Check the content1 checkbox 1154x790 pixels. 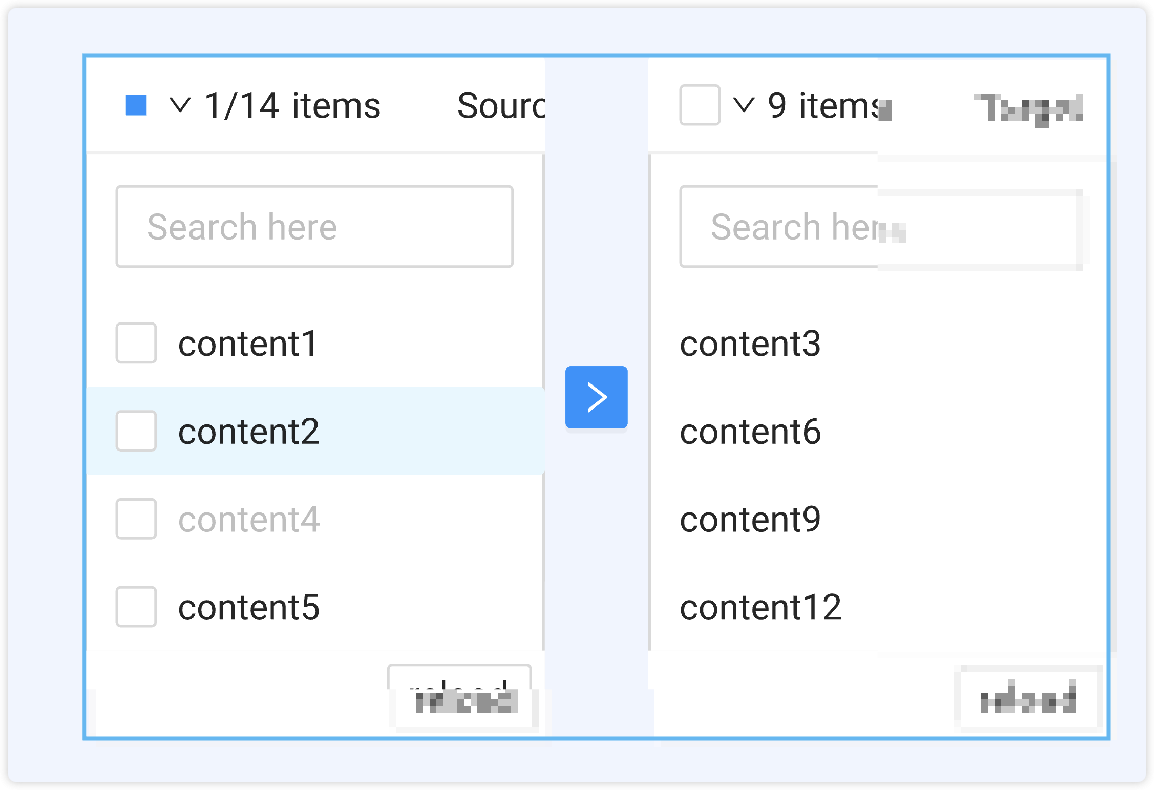tap(136, 343)
